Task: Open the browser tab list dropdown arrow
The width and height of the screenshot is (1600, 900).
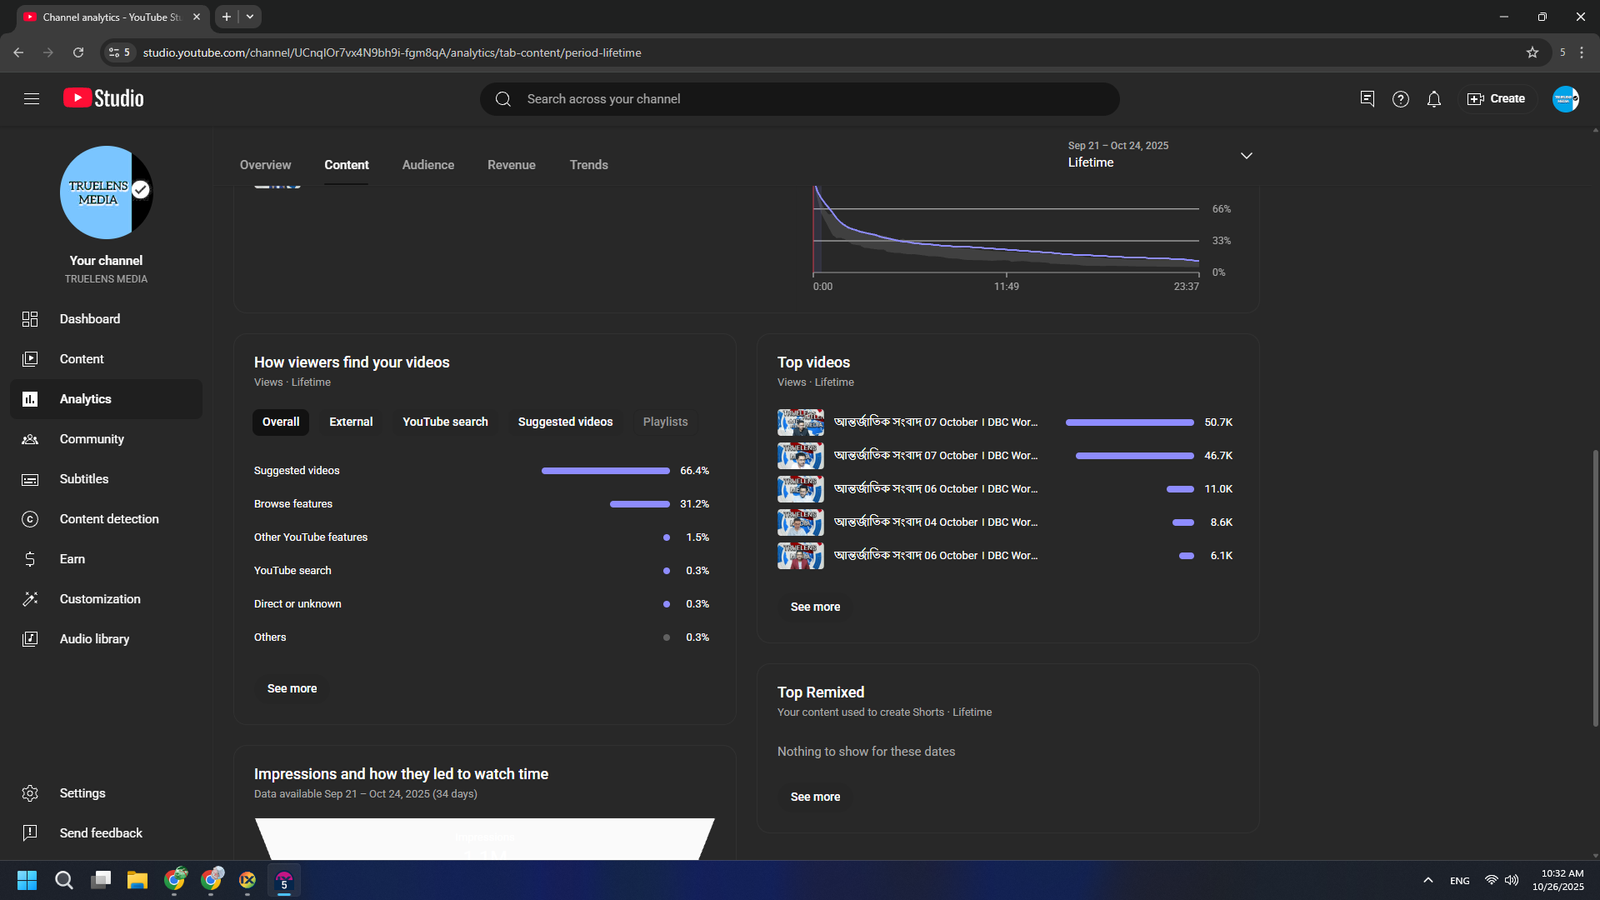Action: (250, 17)
